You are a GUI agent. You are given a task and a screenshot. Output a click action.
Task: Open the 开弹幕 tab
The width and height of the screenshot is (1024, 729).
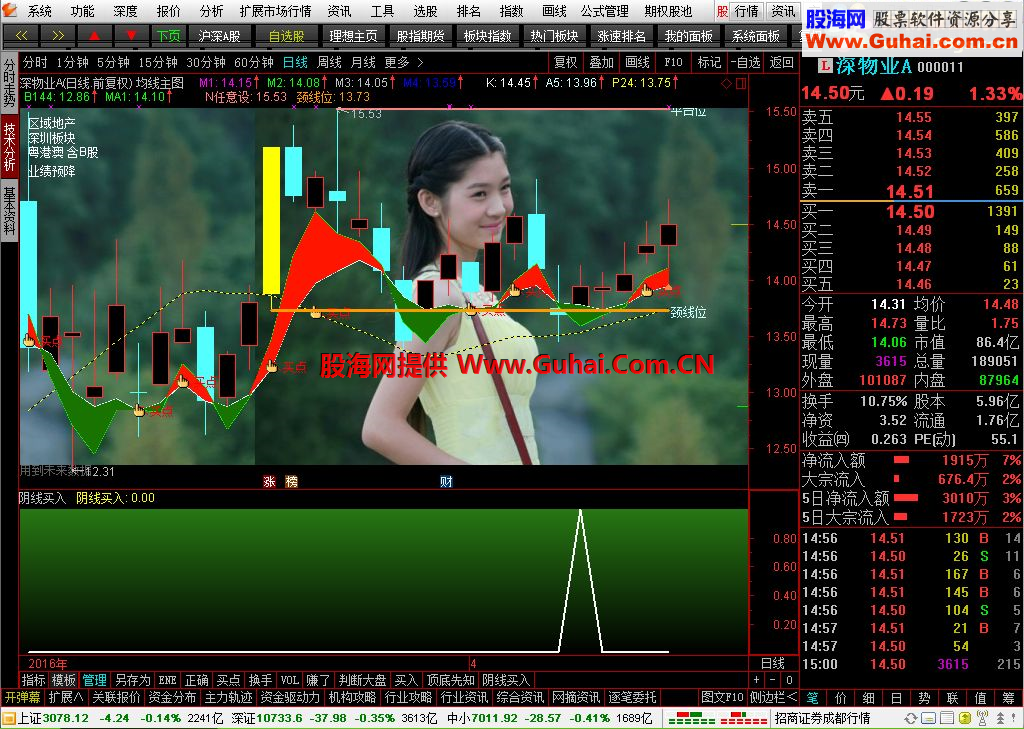click(22, 698)
